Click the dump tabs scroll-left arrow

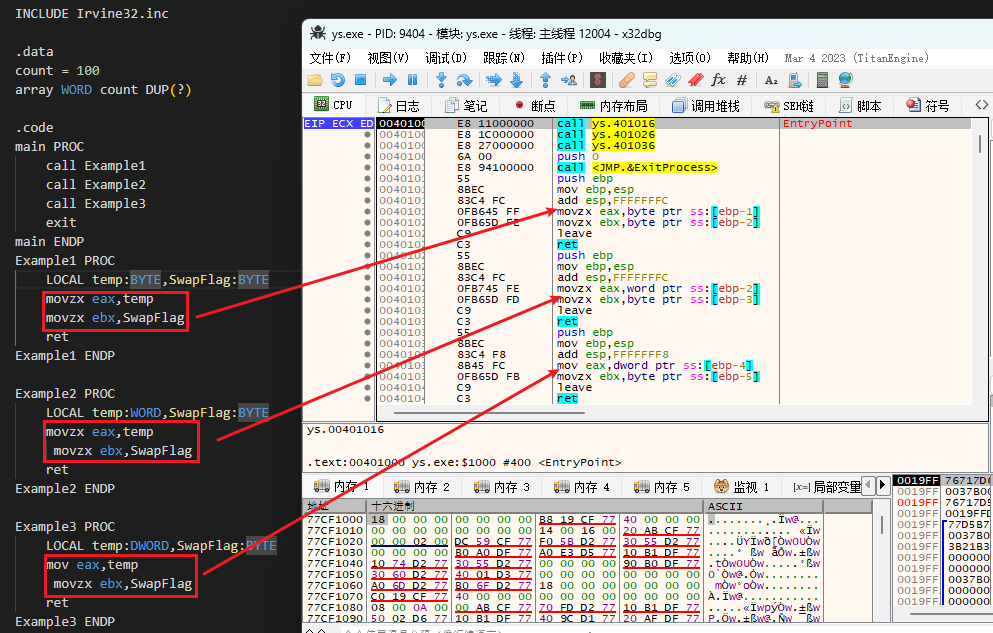coord(868,486)
